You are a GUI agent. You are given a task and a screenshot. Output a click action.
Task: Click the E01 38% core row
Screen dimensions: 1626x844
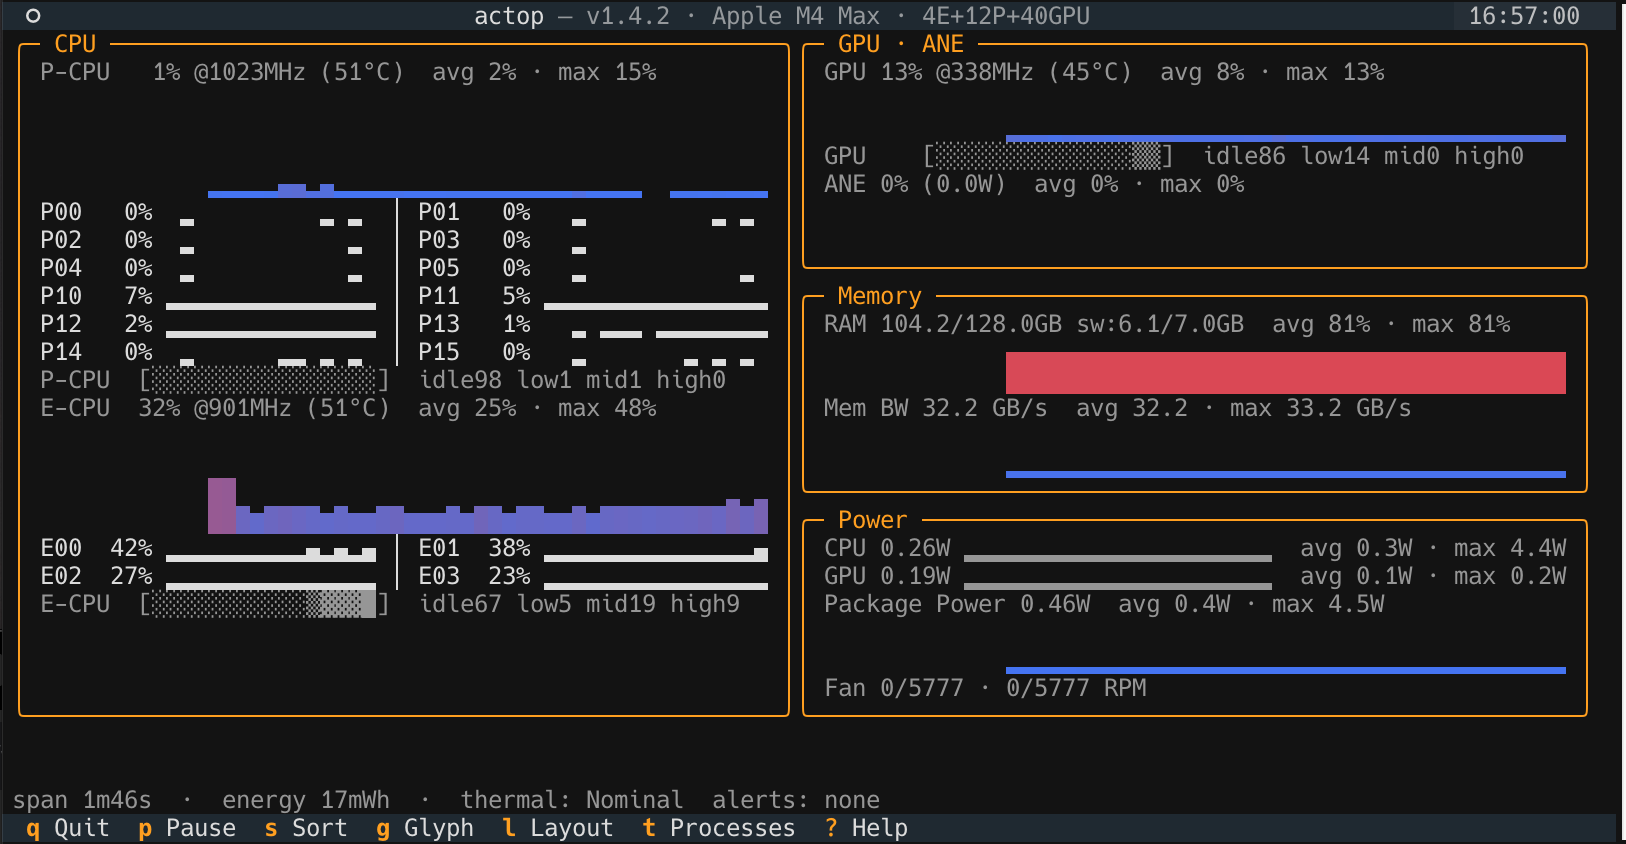click(x=593, y=549)
